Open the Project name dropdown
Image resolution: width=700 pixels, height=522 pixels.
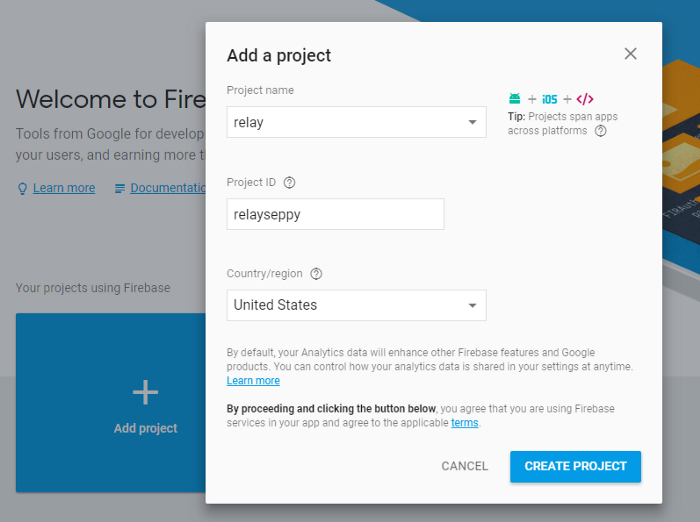[x=473, y=123]
